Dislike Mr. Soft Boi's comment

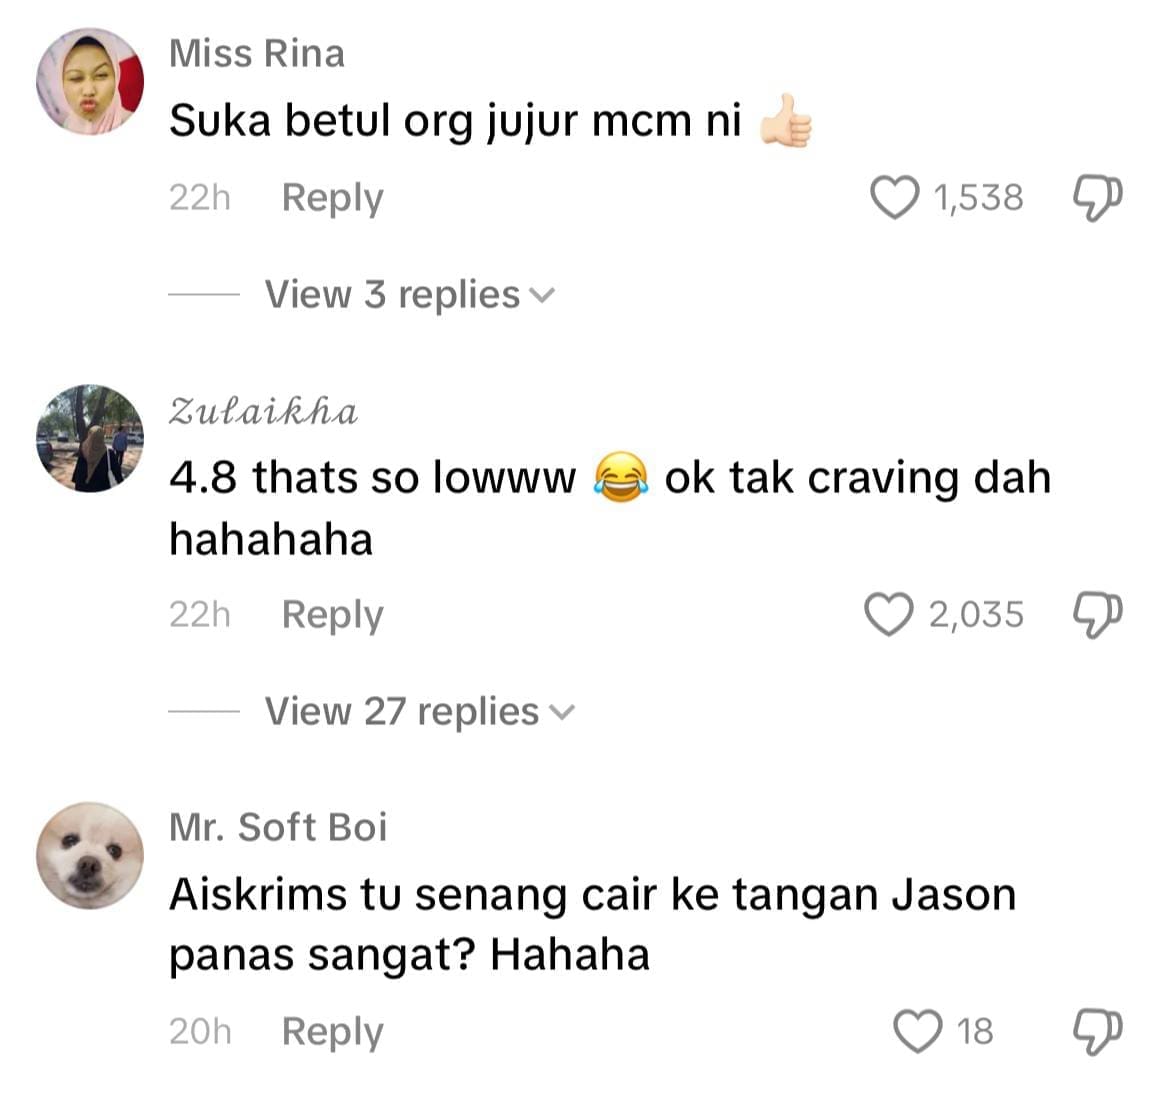coord(1097,1033)
